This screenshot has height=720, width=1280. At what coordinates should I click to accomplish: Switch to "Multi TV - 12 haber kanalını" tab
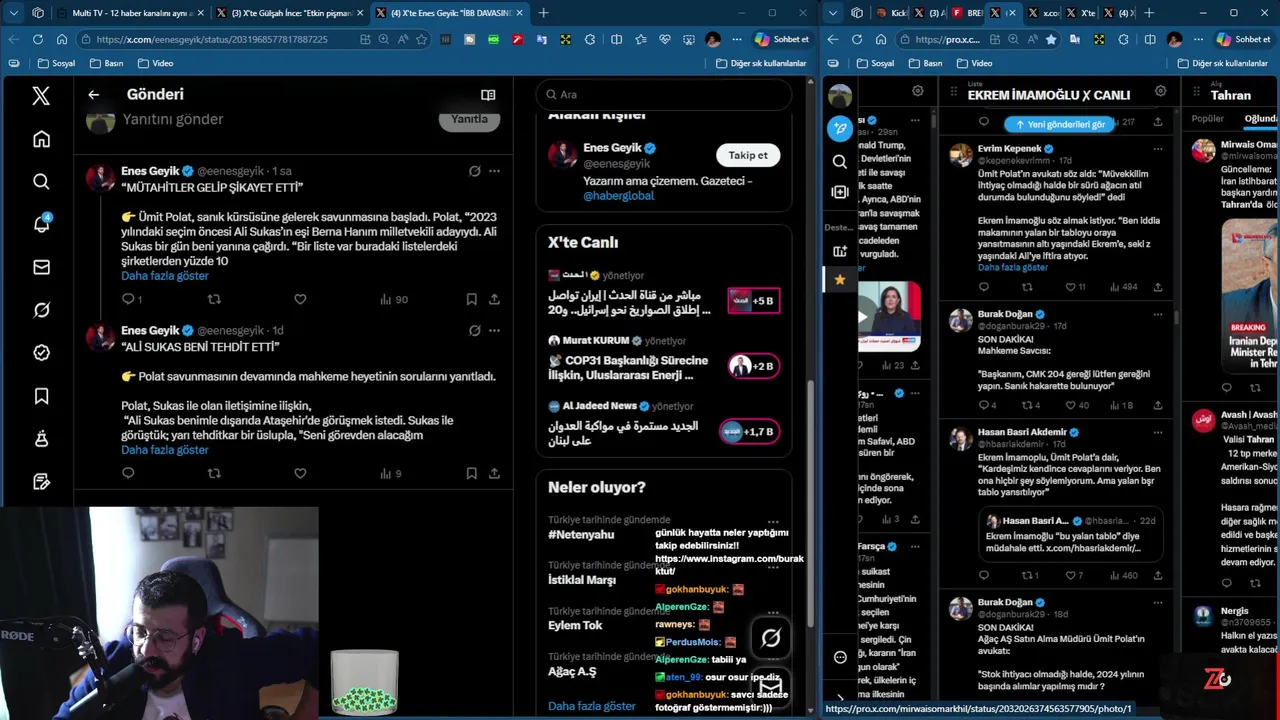[x=131, y=13]
